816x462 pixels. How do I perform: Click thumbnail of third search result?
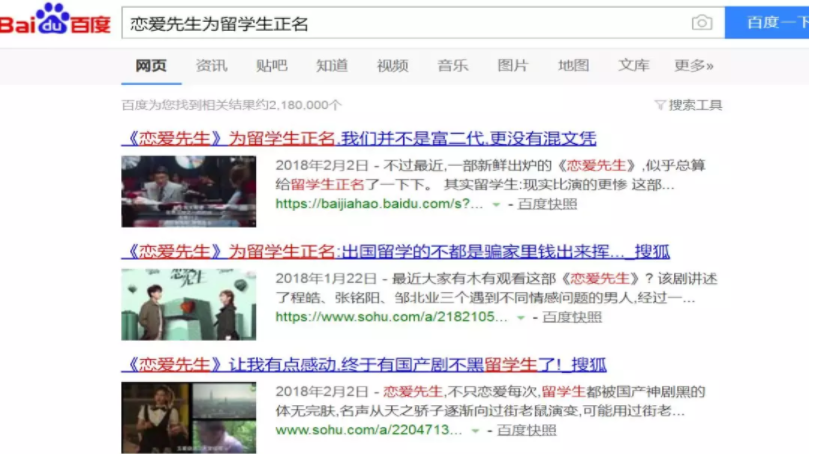click(x=189, y=418)
